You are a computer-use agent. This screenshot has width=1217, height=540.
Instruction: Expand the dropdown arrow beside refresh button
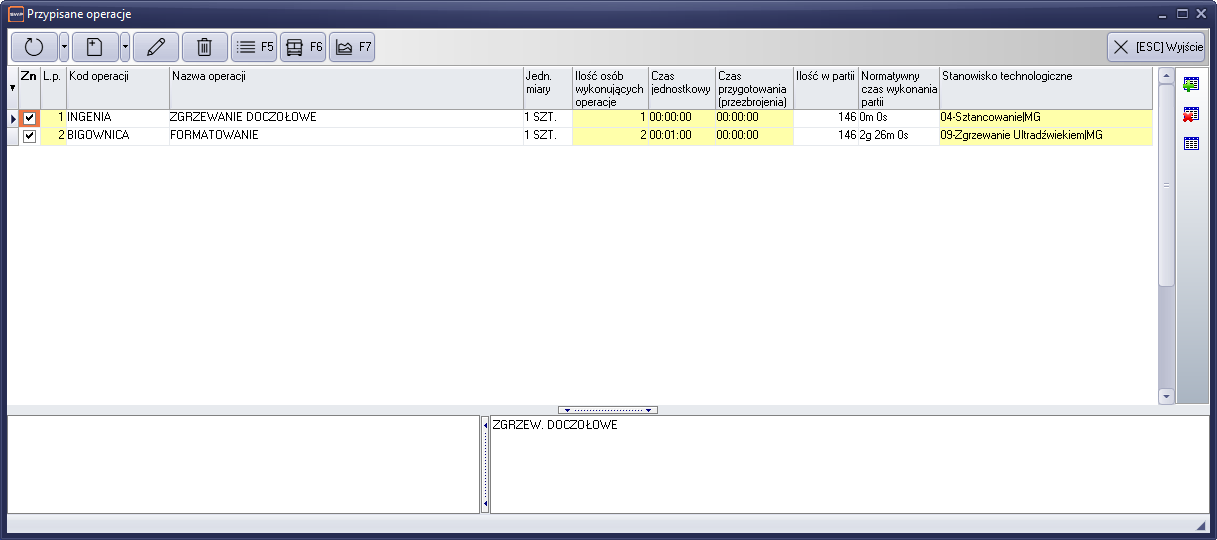pyautogui.click(x=64, y=47)
